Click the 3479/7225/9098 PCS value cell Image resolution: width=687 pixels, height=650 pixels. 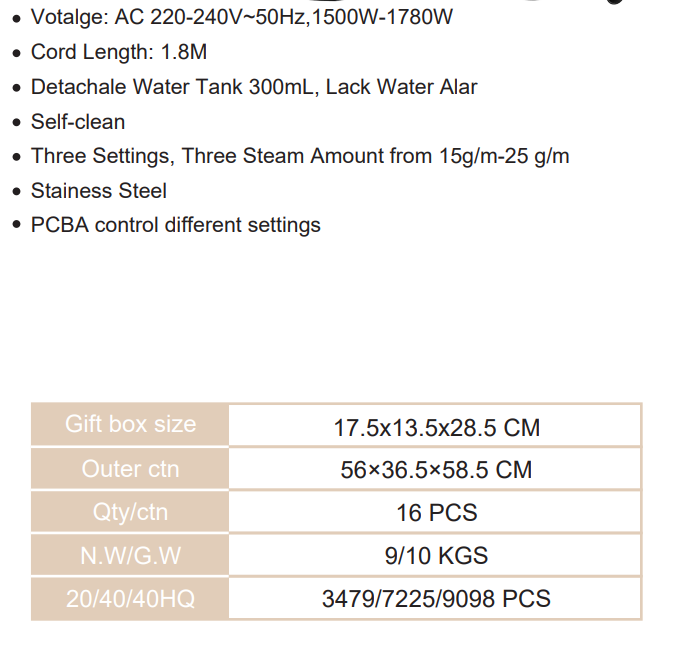pyautogui.click(x=436, y=599)
